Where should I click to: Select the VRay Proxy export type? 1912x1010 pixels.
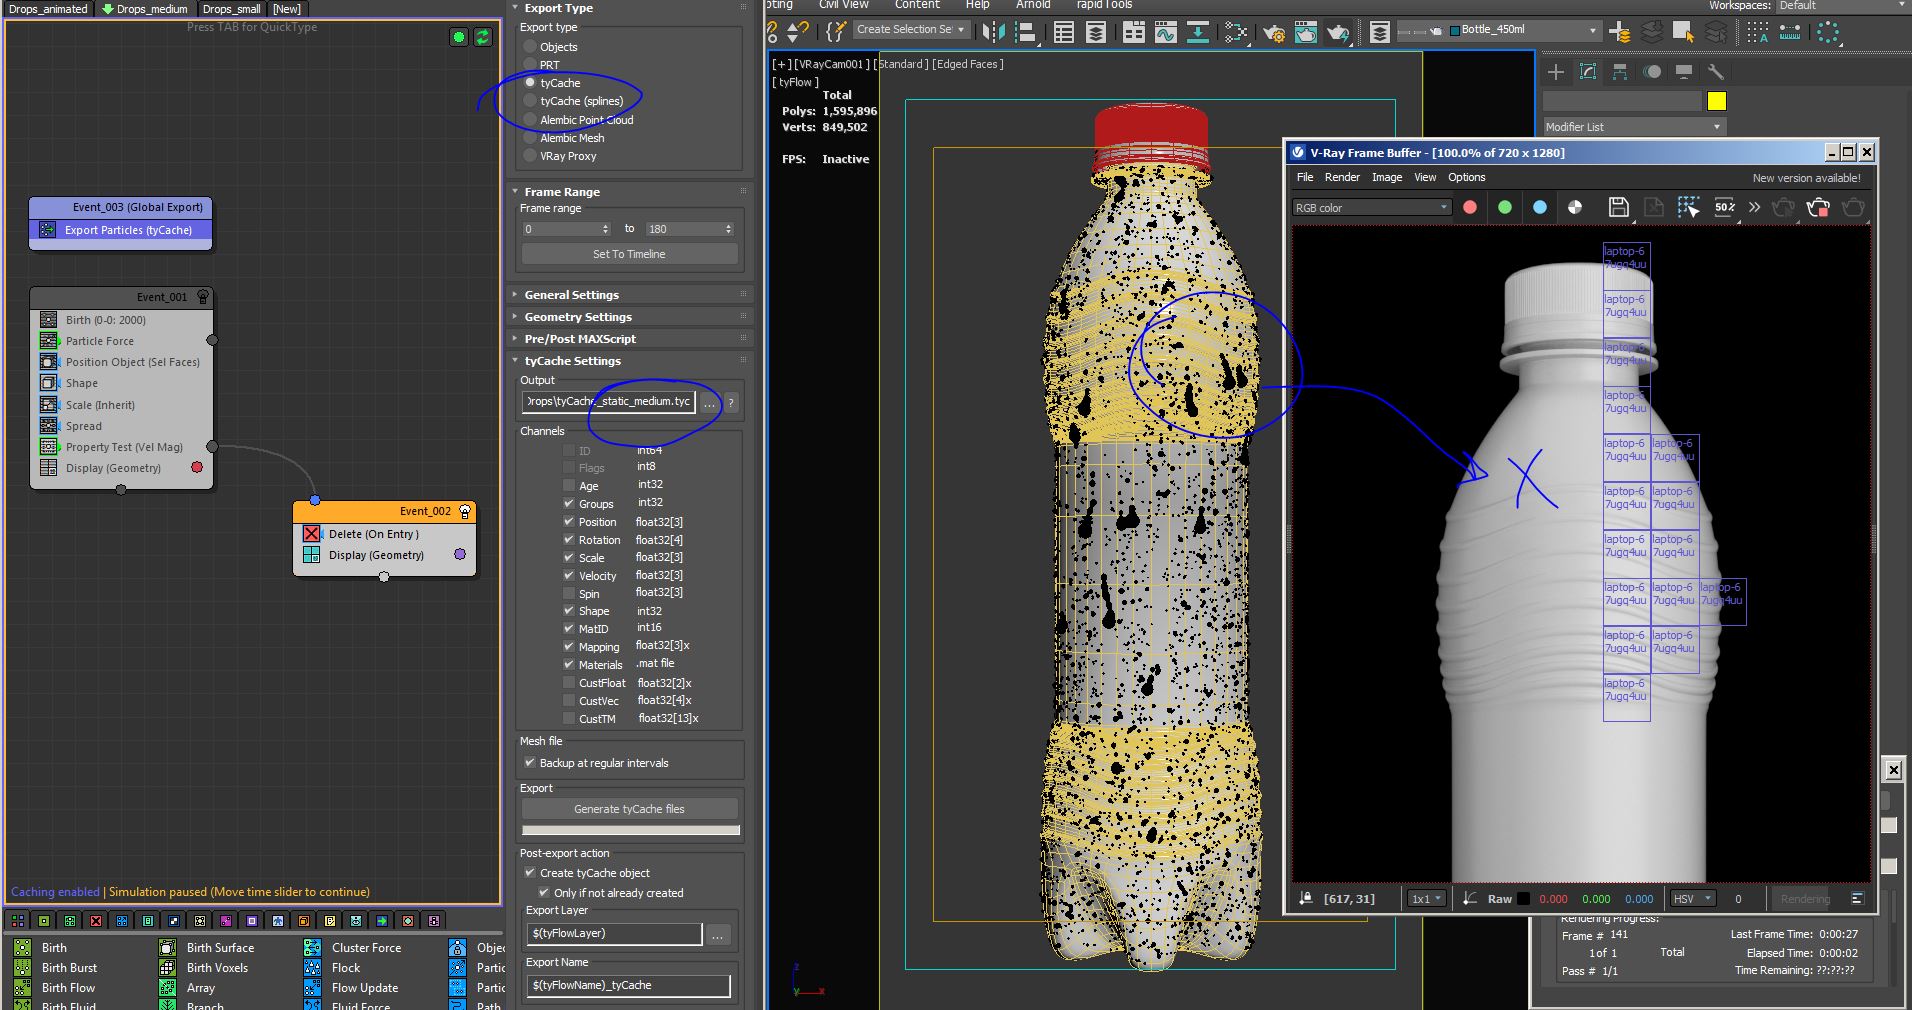(x=531, y=156)
